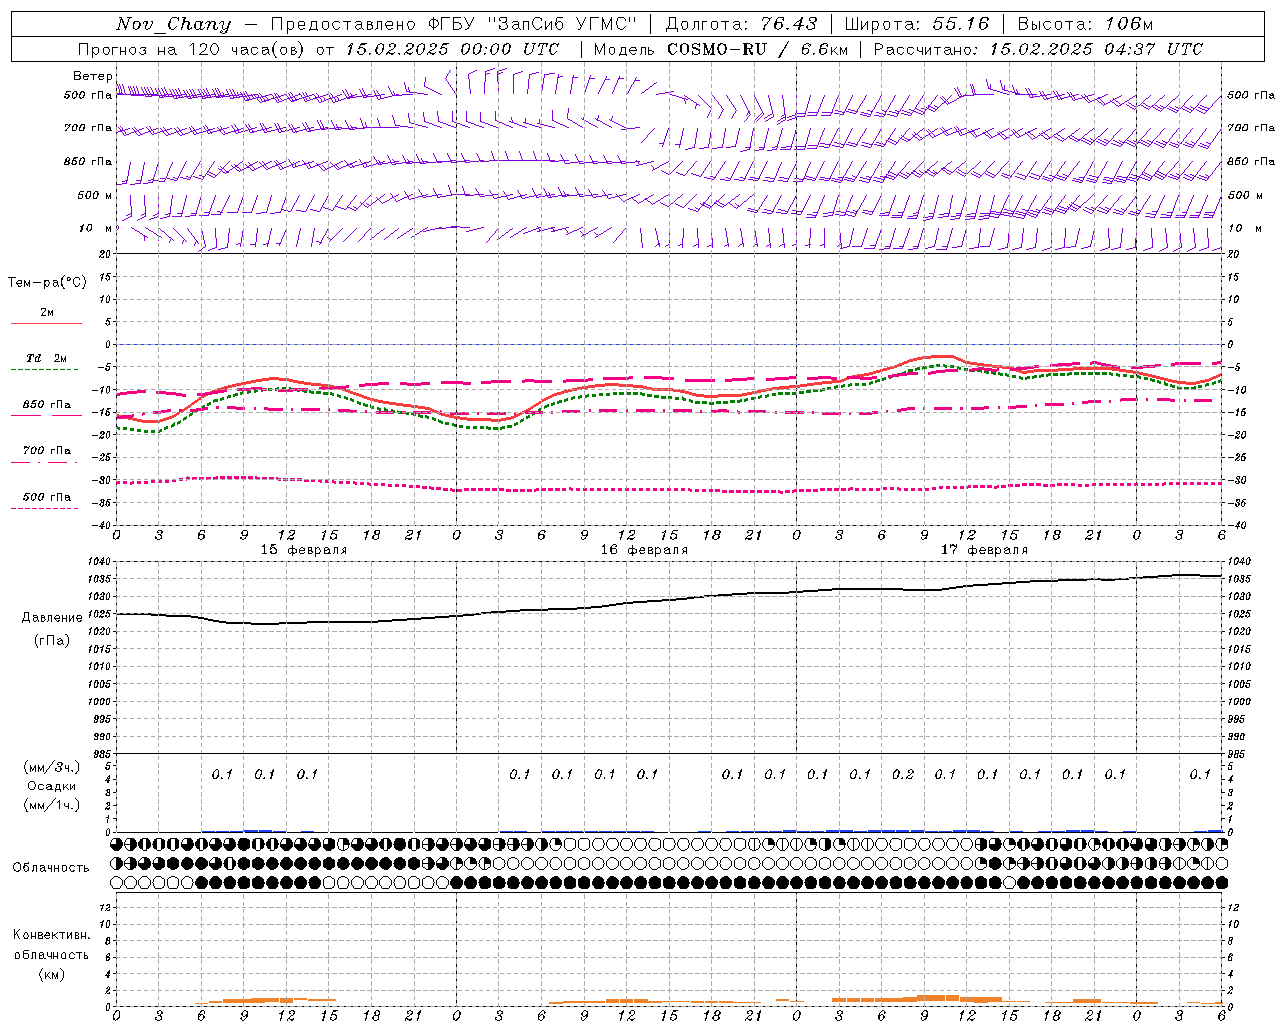1280x1024 pixels.
Task: Click the left 10 м wind level label
Action: coord(96,229)
